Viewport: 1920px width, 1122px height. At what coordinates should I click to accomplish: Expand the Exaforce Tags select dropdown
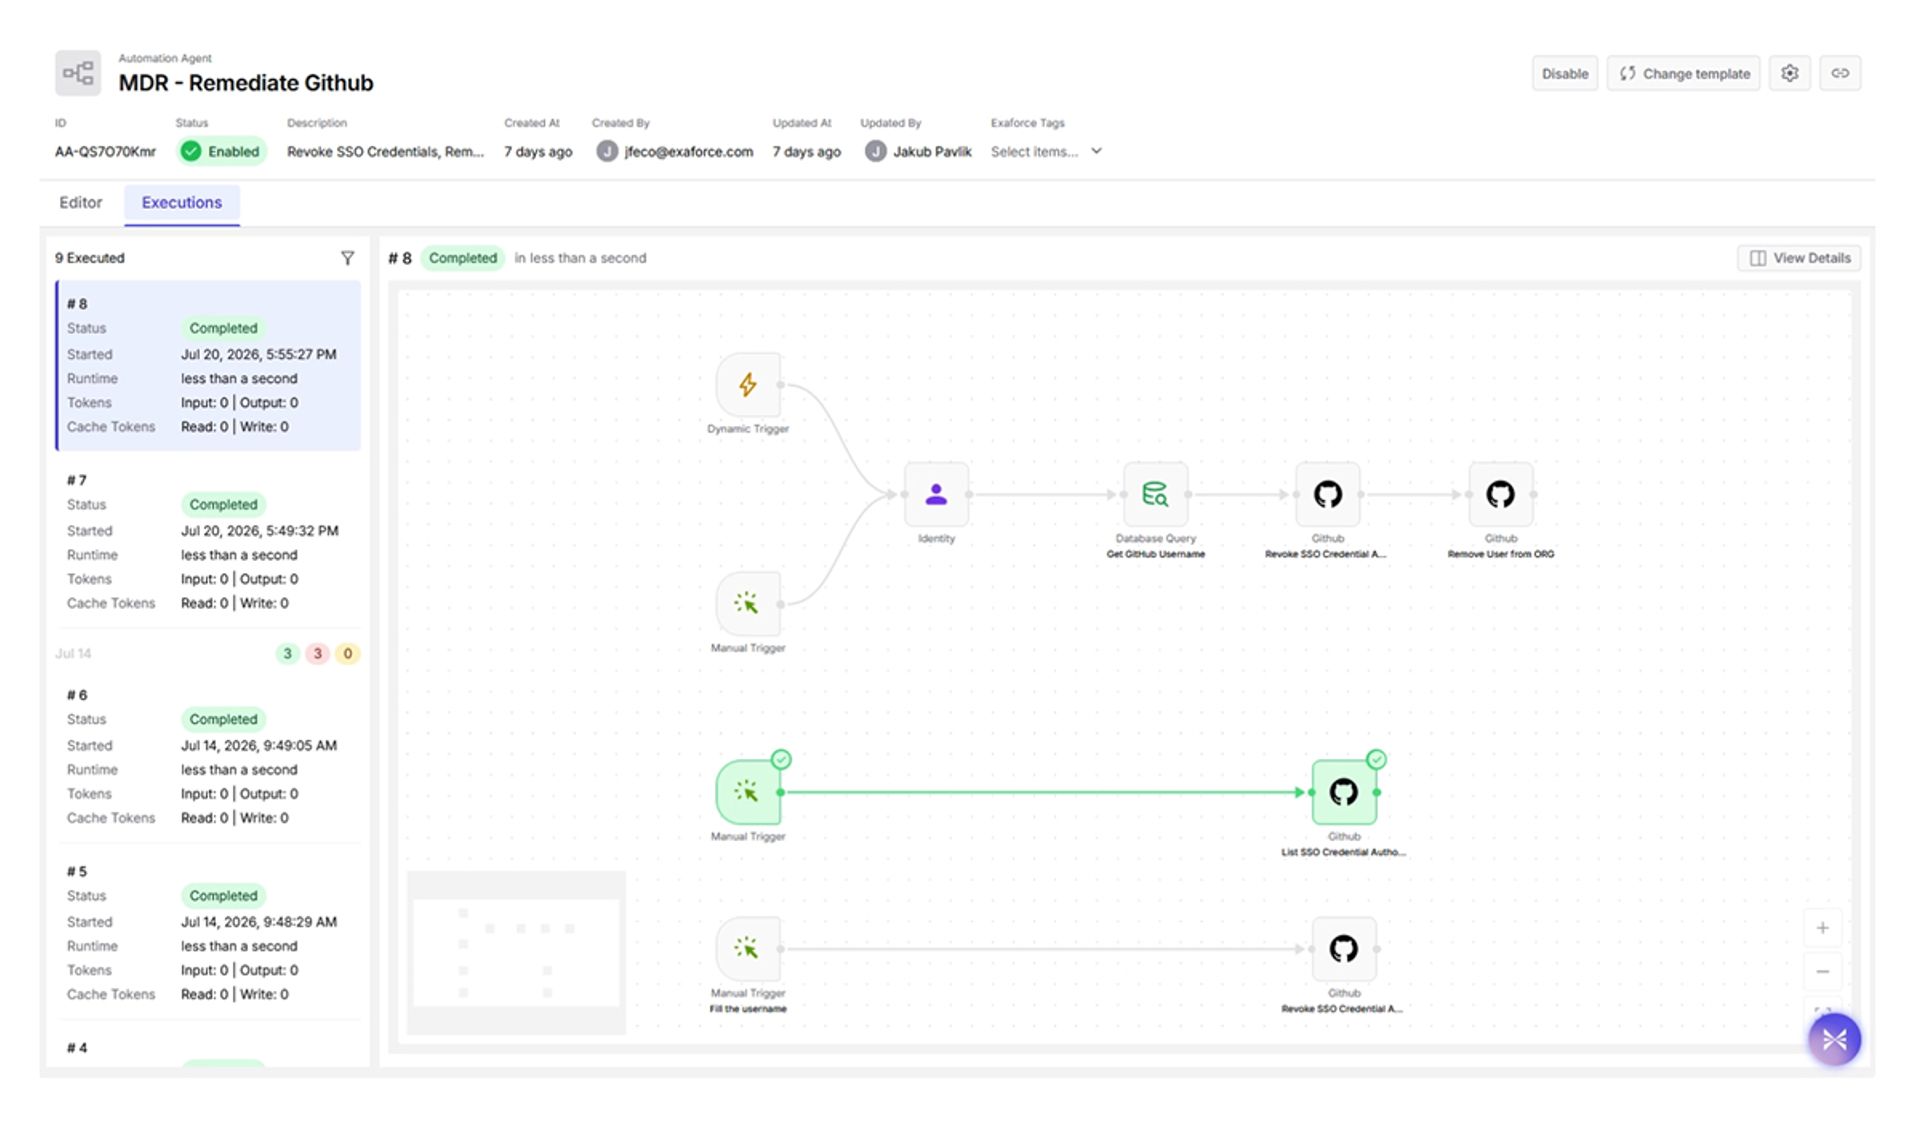pyautogui.click(x=1046, y=152)
